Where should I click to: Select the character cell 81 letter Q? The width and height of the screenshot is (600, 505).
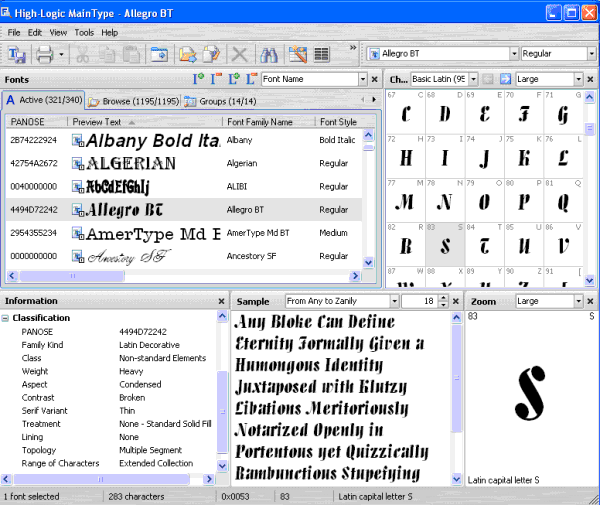(x=563, y=200)
